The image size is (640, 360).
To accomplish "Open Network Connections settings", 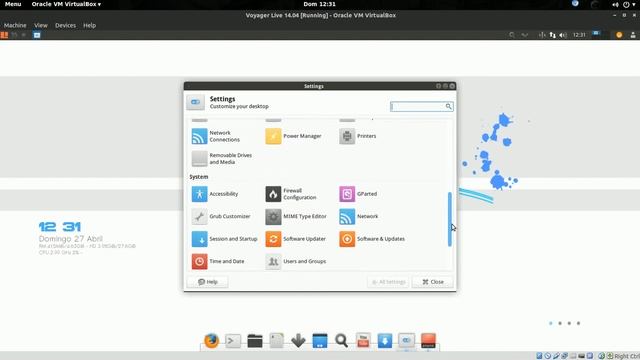I will pyautogui.click(x=216, y=136).
